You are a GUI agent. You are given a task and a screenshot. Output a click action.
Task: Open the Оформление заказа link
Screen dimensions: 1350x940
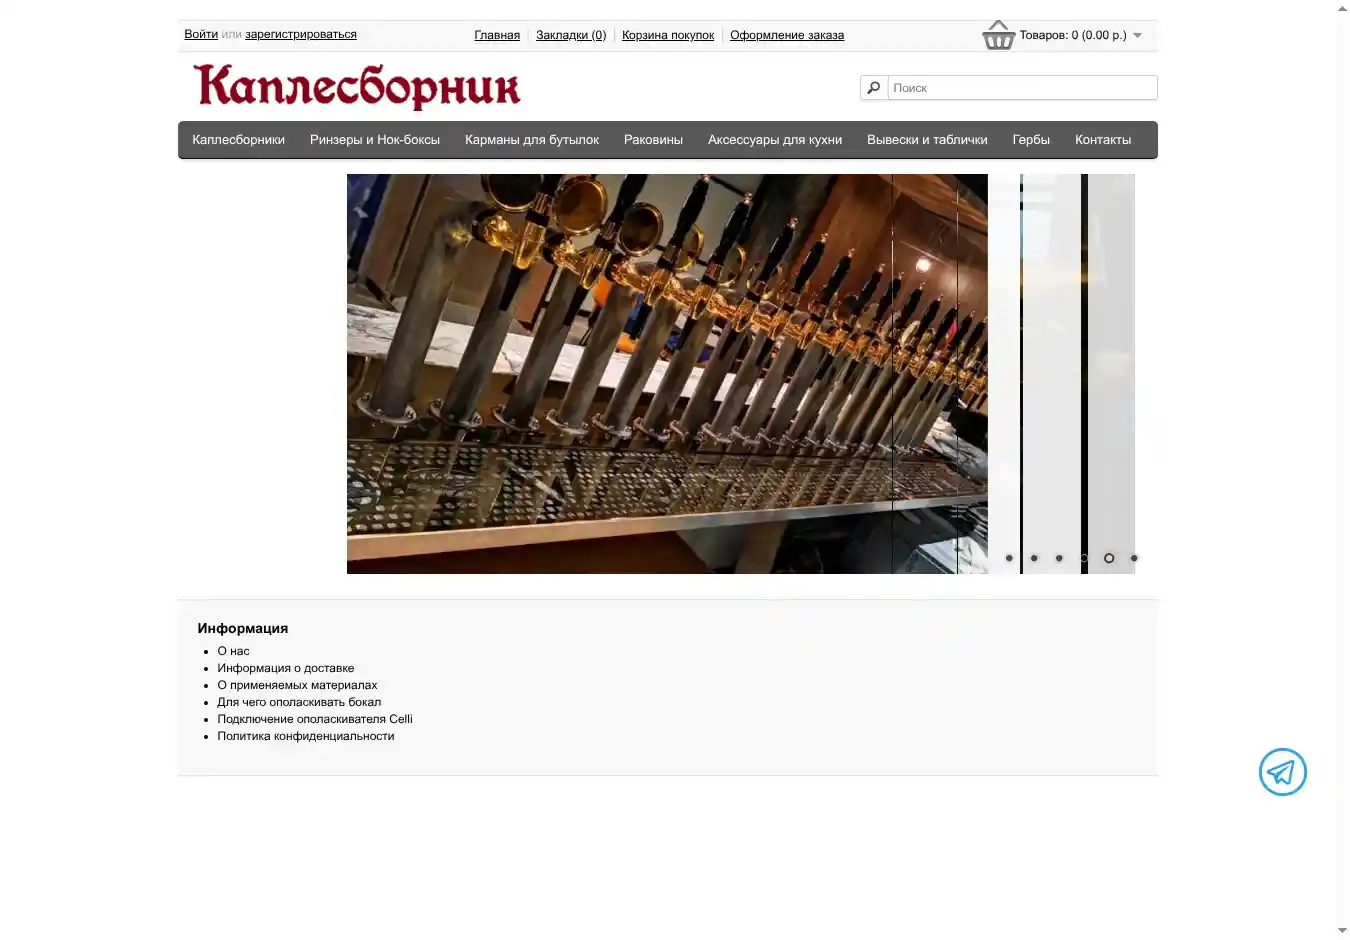click(787, 35)
